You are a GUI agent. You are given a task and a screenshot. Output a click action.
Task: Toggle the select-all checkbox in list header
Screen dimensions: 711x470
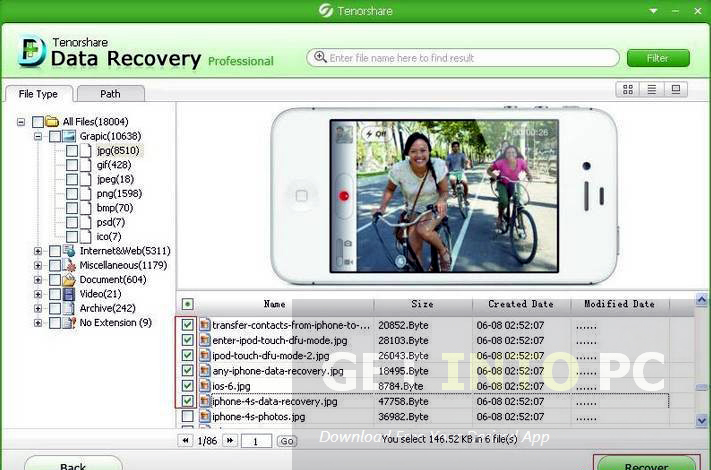tap(187, 304)
